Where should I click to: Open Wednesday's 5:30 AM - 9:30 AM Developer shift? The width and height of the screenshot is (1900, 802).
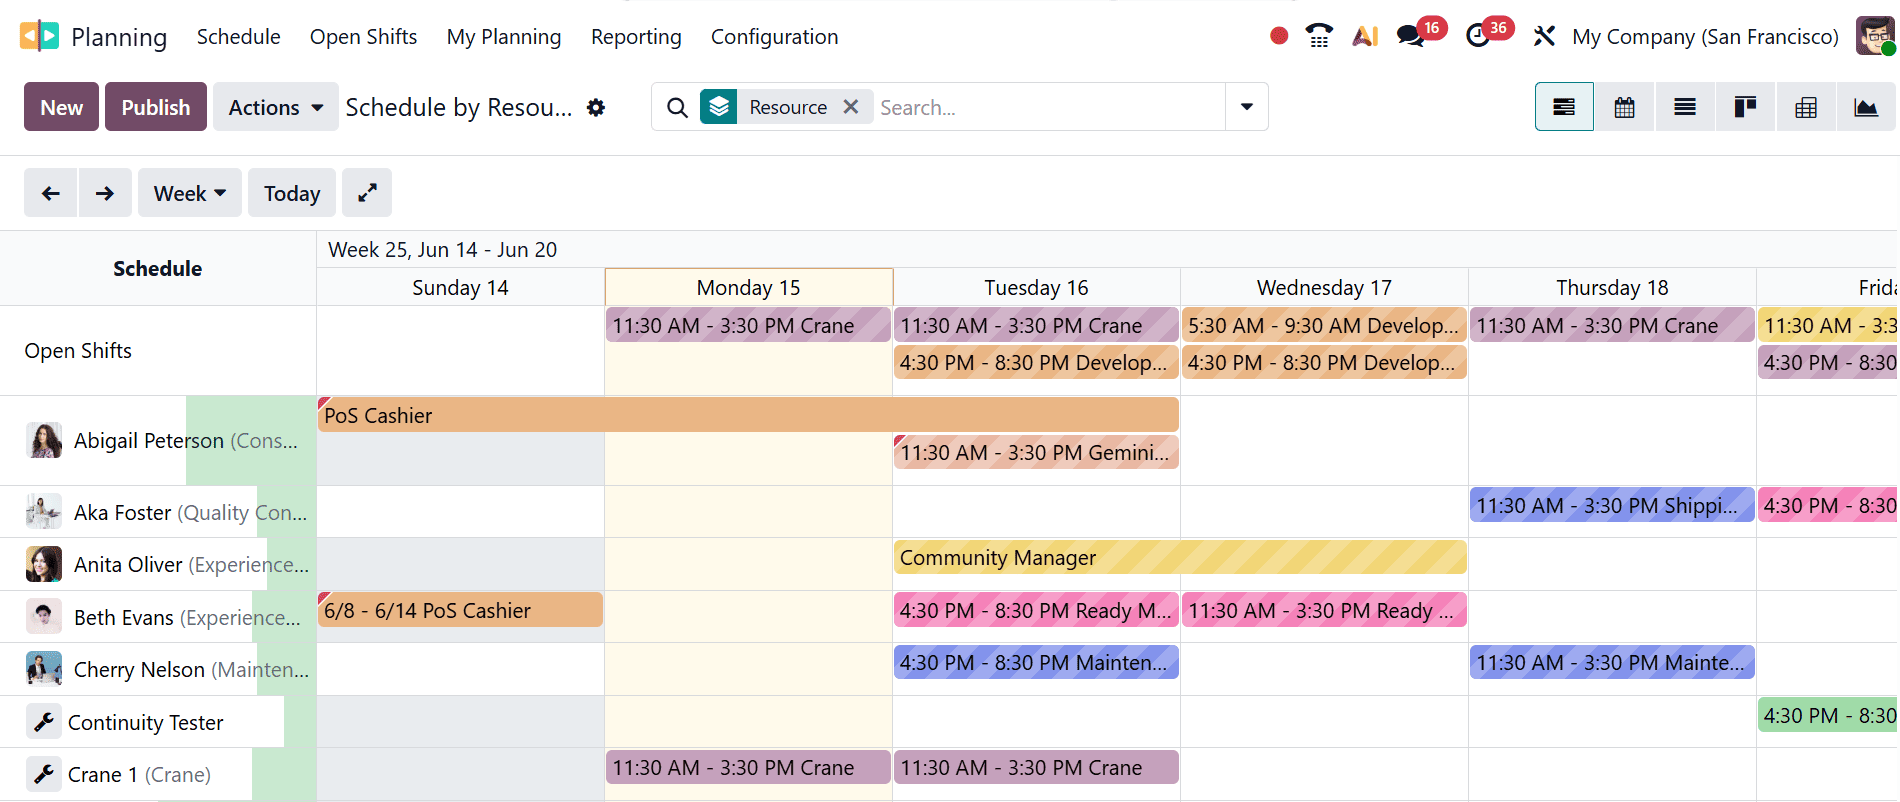tap(1324, 325)
